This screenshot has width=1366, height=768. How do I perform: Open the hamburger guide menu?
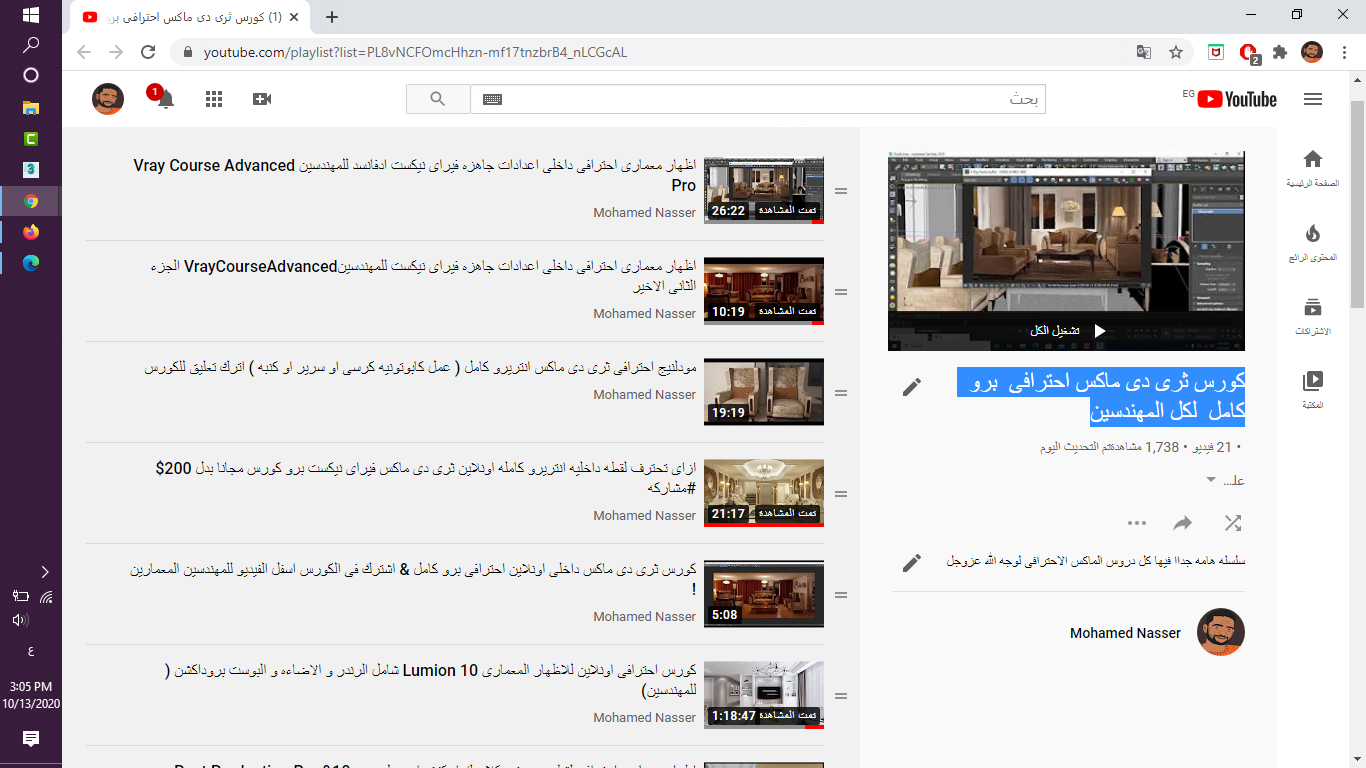(1313, 99)
